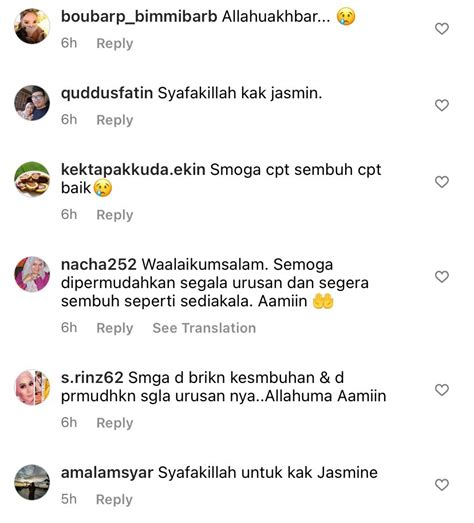See translation of nacha252's comment
Image resolution: width=474 pixels, height=523 pixels.
[204, 328]
